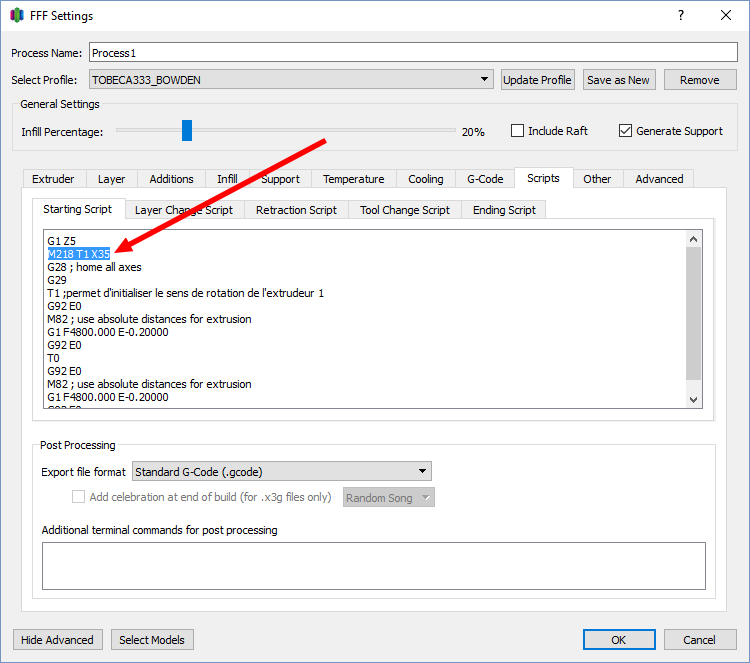The width and height of the screenshot is (750, 663).
Task: Go to the Temperature tab
Action: click(353, 179)
